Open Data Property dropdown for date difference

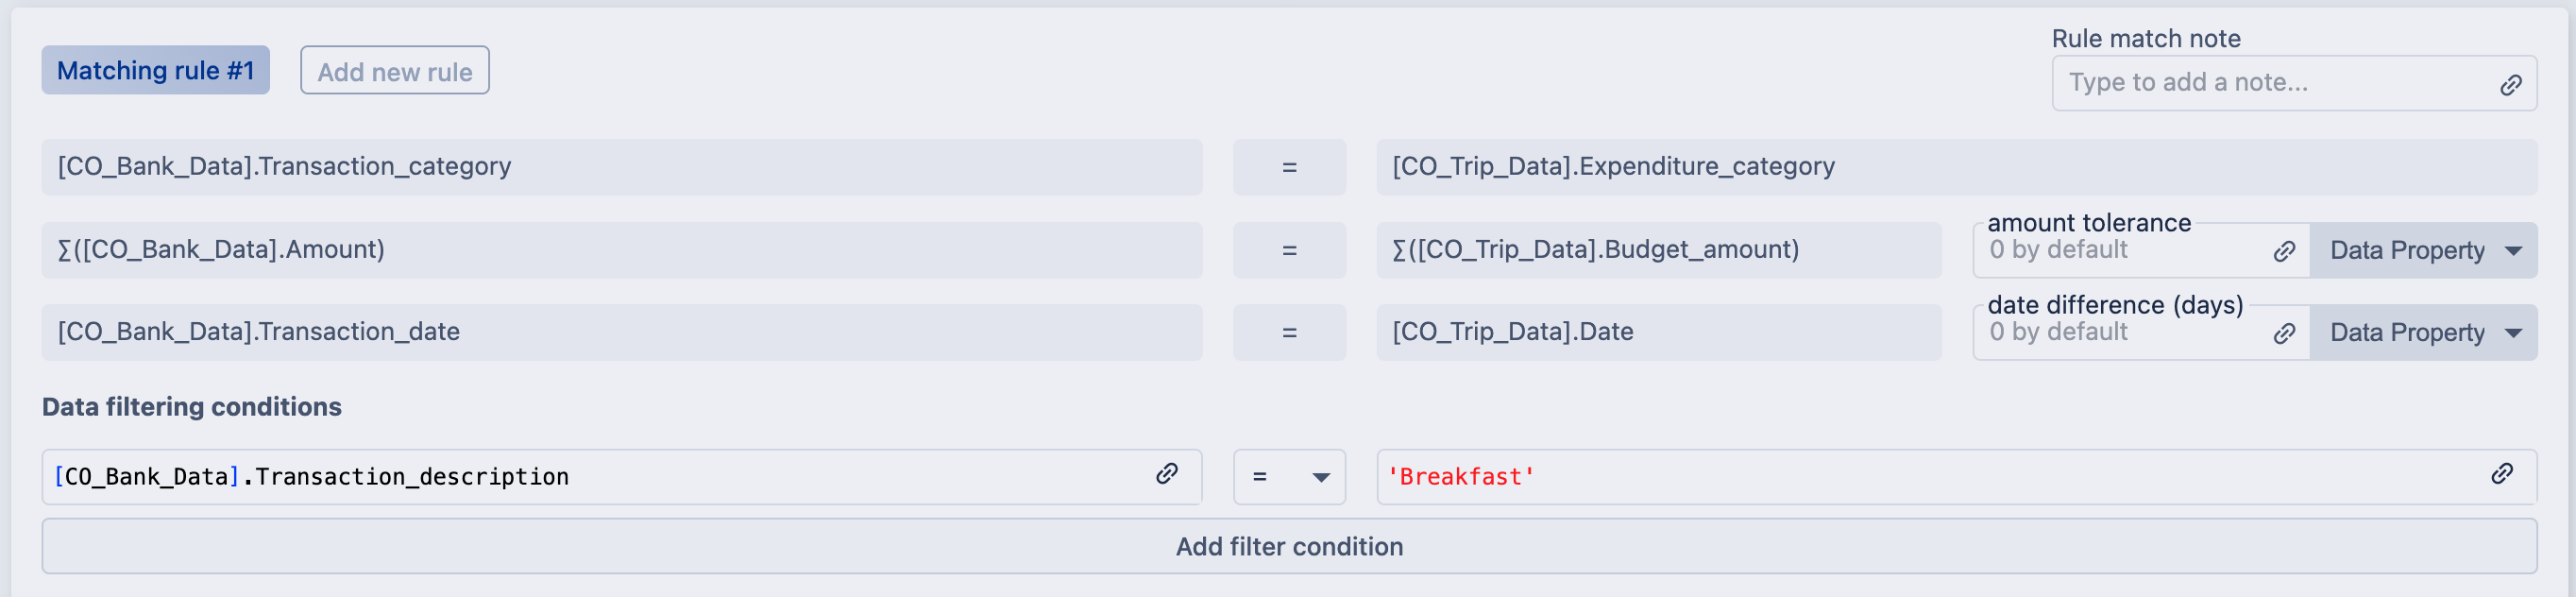(x=2423, y=333)
